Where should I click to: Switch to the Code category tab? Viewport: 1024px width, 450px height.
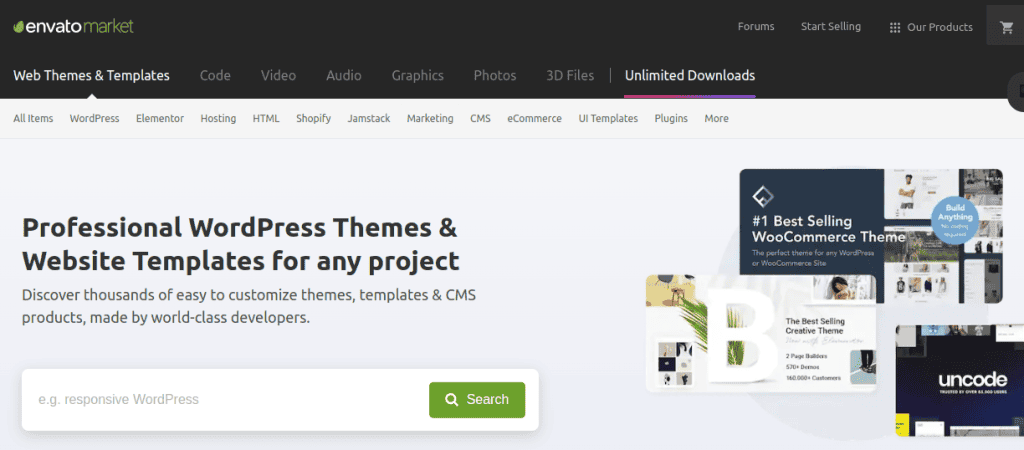click(x=215, y=75)
